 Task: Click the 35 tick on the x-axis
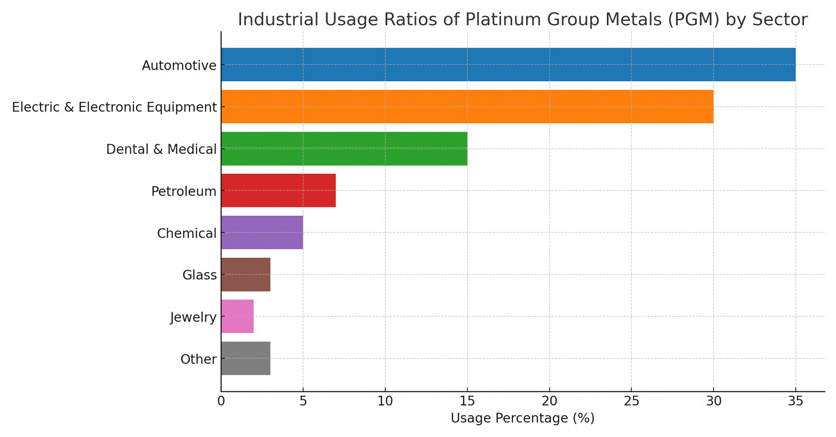click(795, 401)
